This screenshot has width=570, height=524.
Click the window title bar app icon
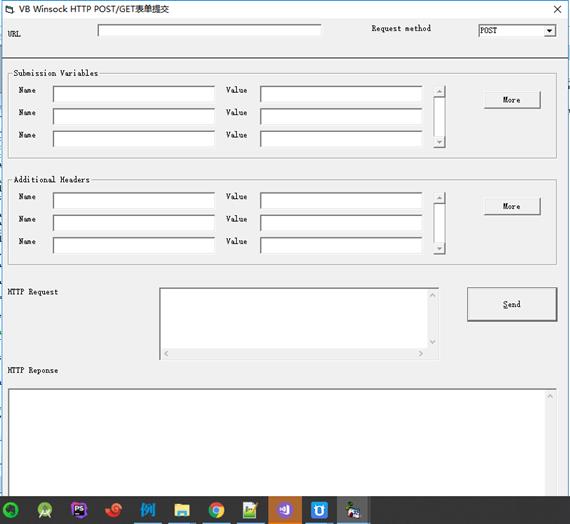(x=10, y=9)
